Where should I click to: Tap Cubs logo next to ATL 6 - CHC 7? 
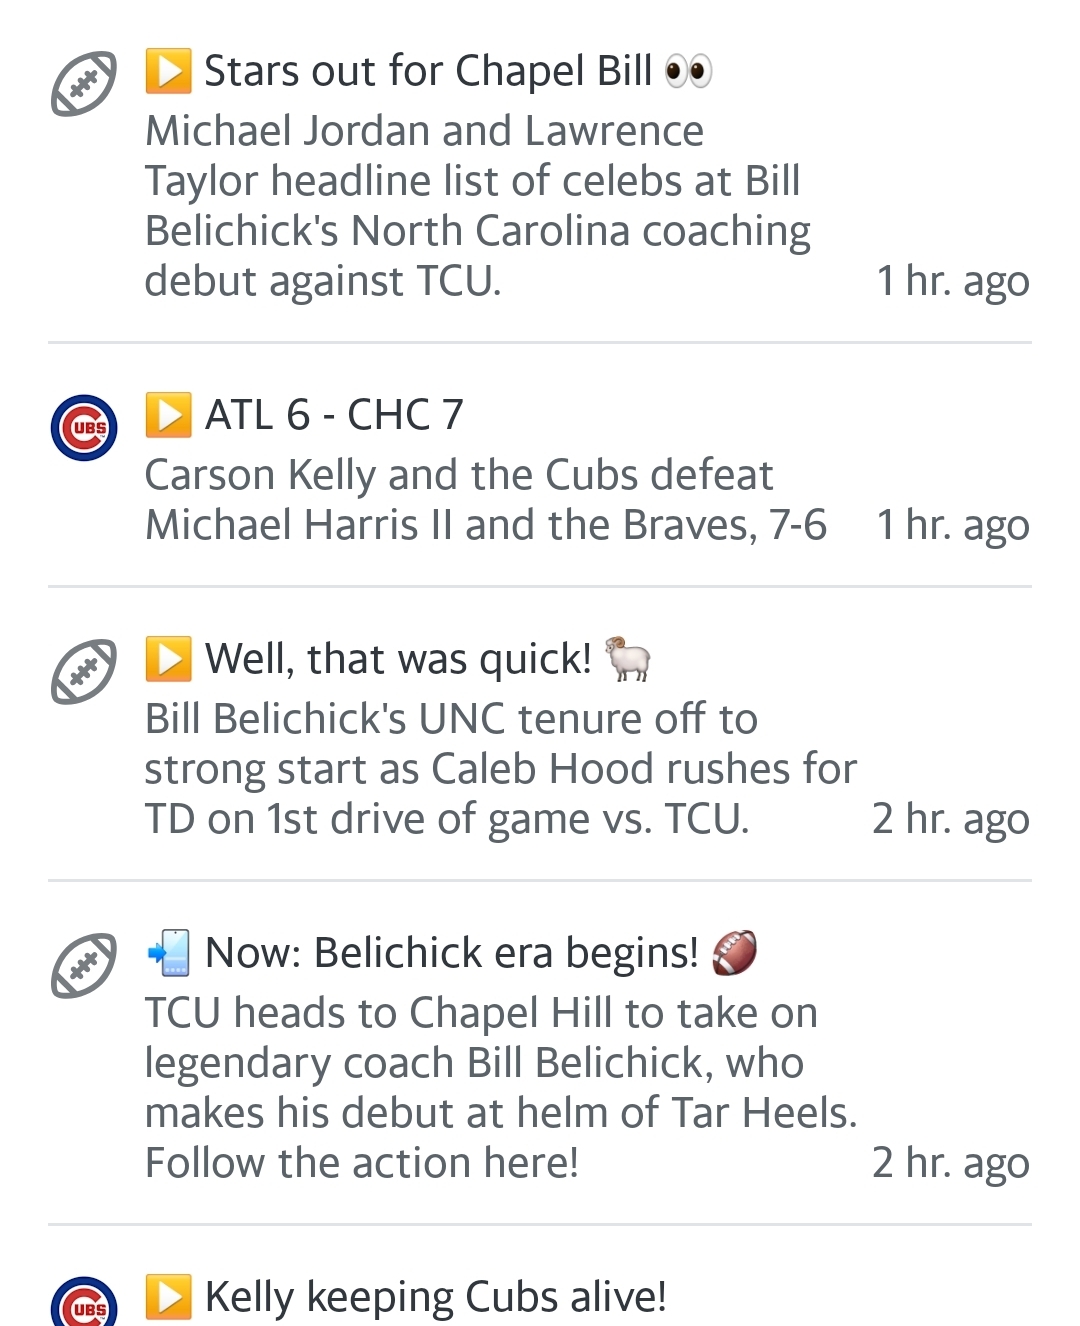point(84,427)
